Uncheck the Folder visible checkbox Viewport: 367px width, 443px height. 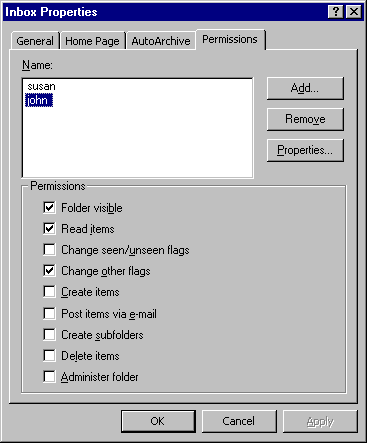[49, 208]
